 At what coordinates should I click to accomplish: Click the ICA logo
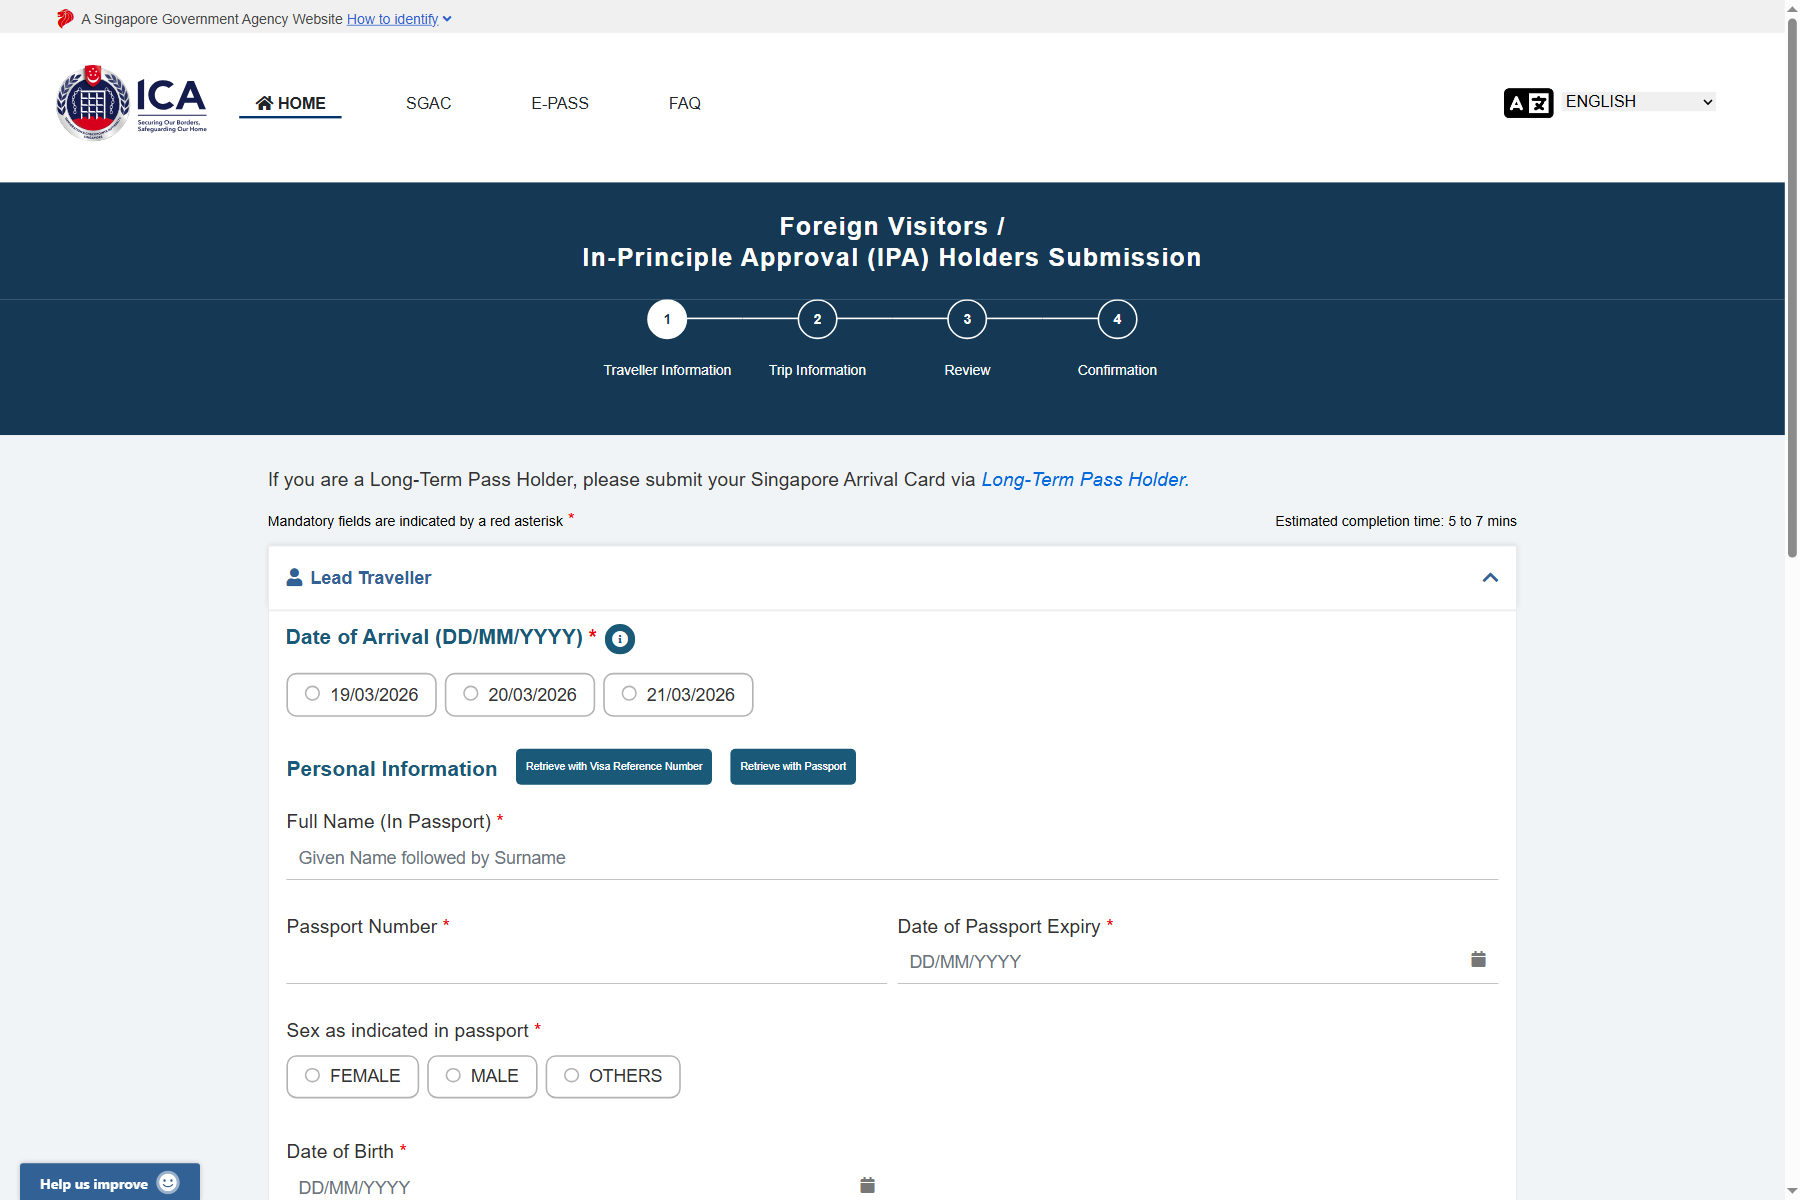132,103
